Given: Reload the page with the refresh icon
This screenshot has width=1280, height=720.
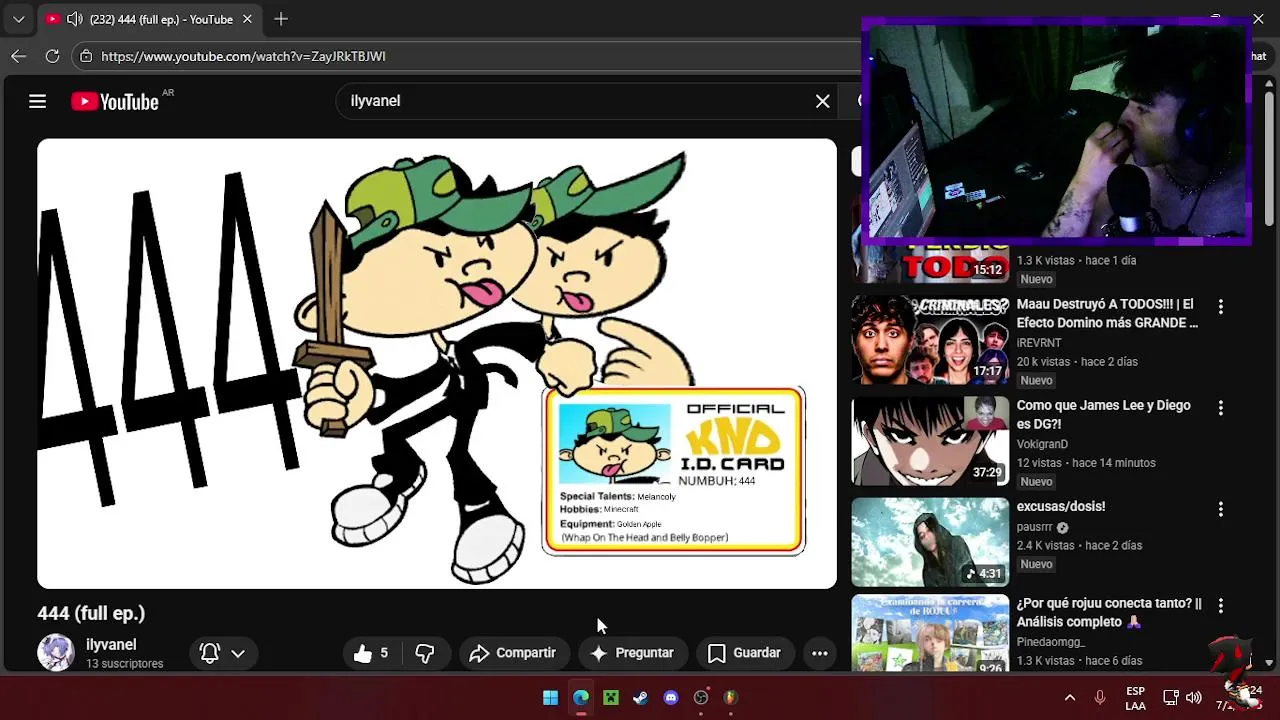Looking at the screenshot, I should tap(52, 56).
